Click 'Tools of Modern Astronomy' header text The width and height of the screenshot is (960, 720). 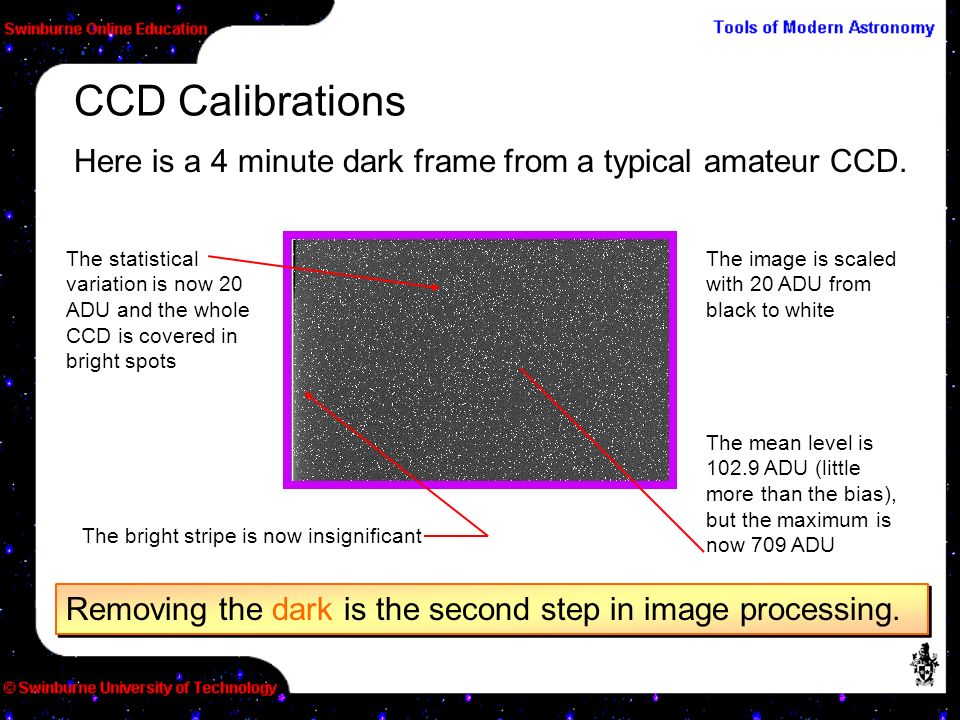(x=823, y=28)
